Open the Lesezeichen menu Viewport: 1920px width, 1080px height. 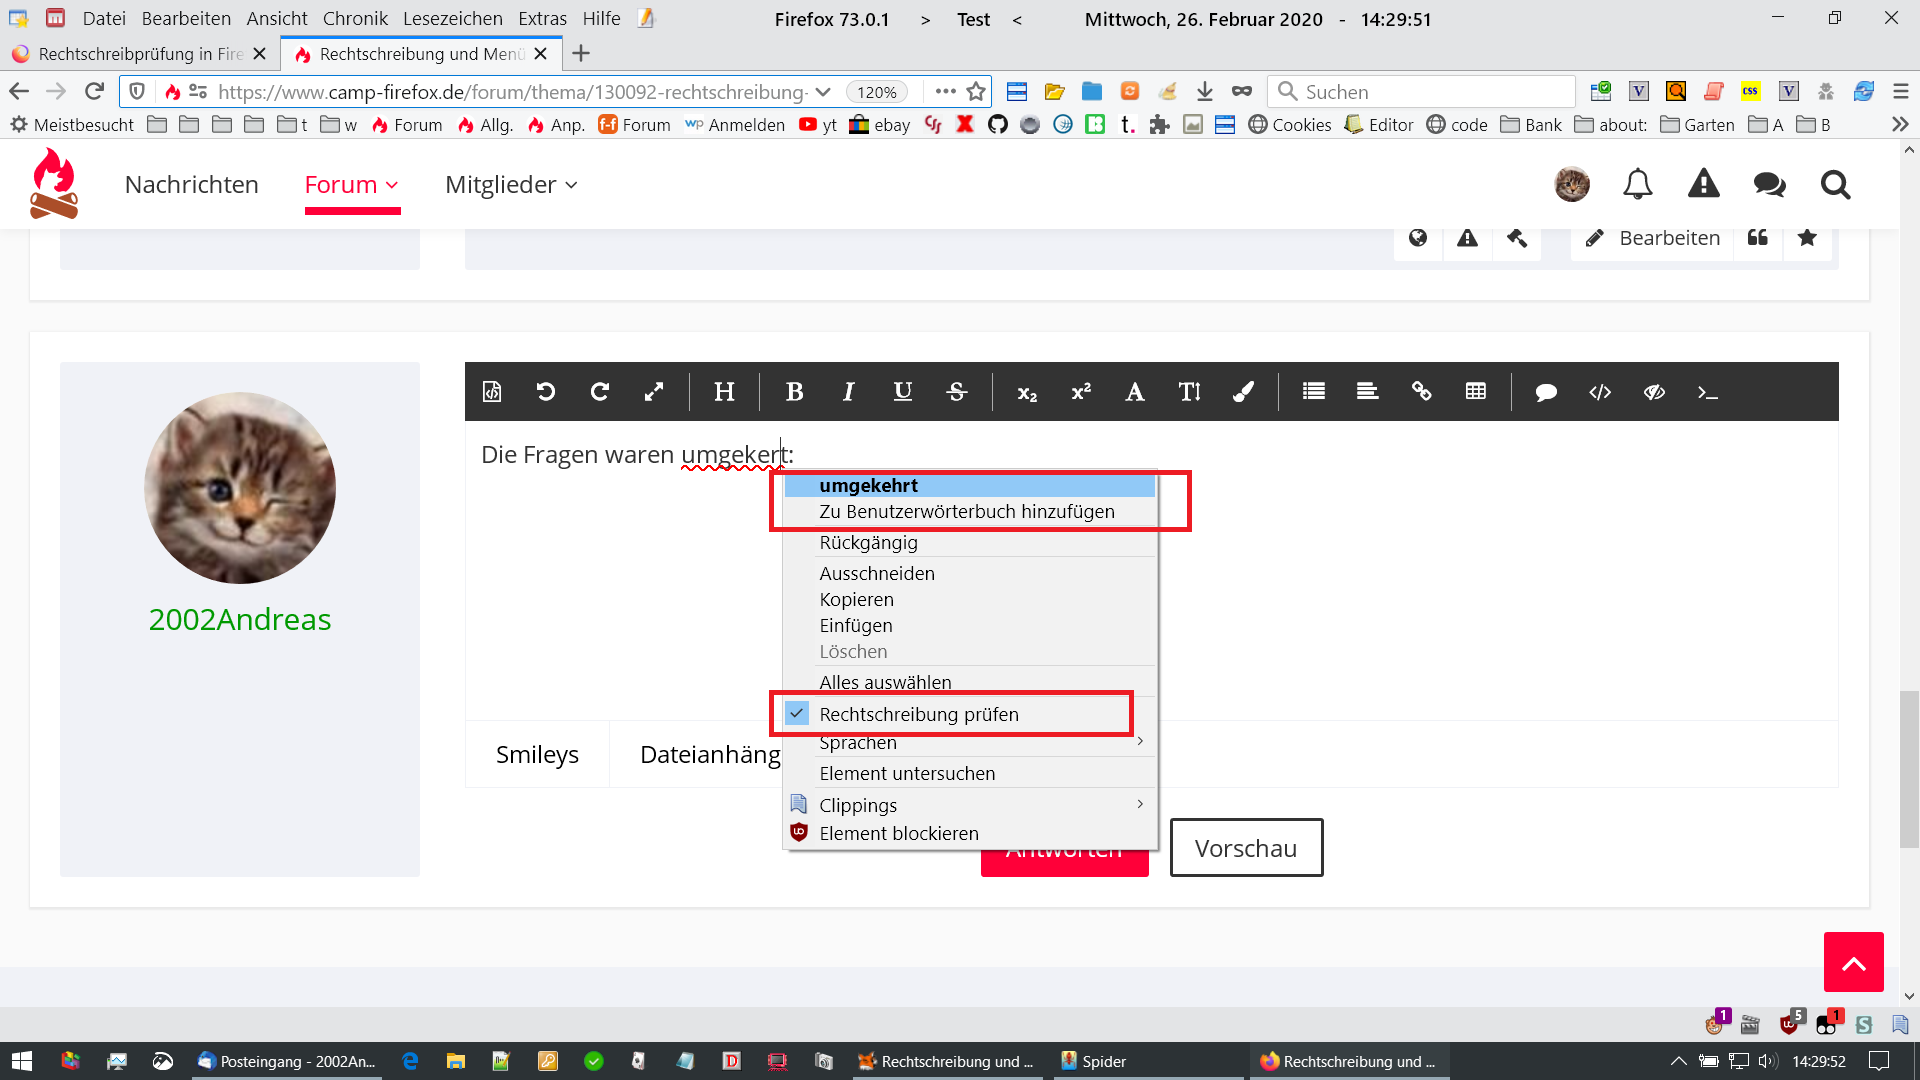point(452,19)
